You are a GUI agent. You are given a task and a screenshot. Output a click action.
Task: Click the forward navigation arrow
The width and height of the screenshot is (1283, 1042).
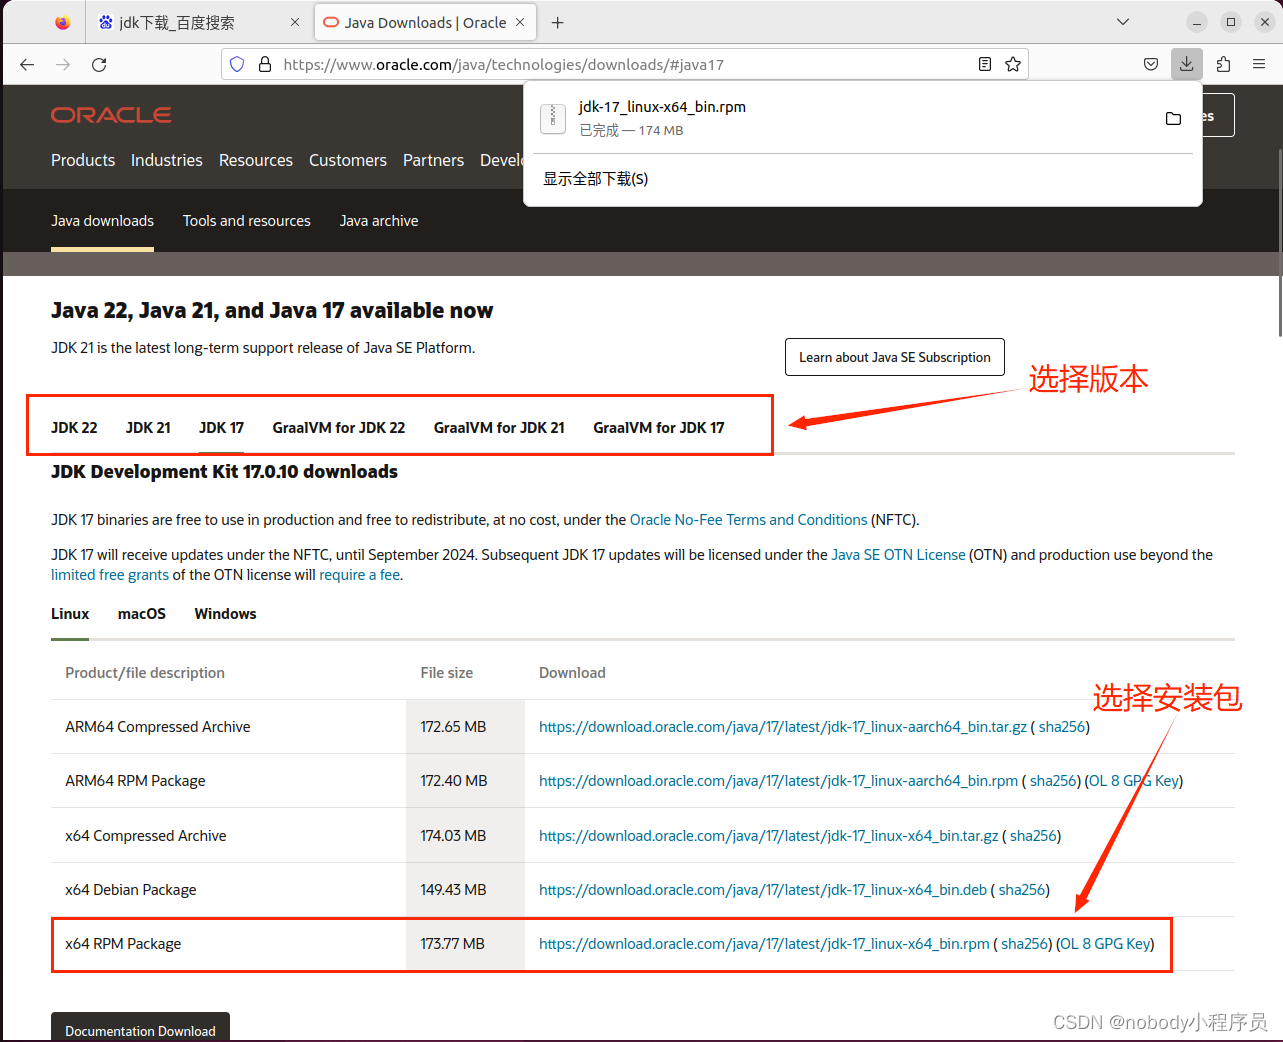[x=63, y=64]
